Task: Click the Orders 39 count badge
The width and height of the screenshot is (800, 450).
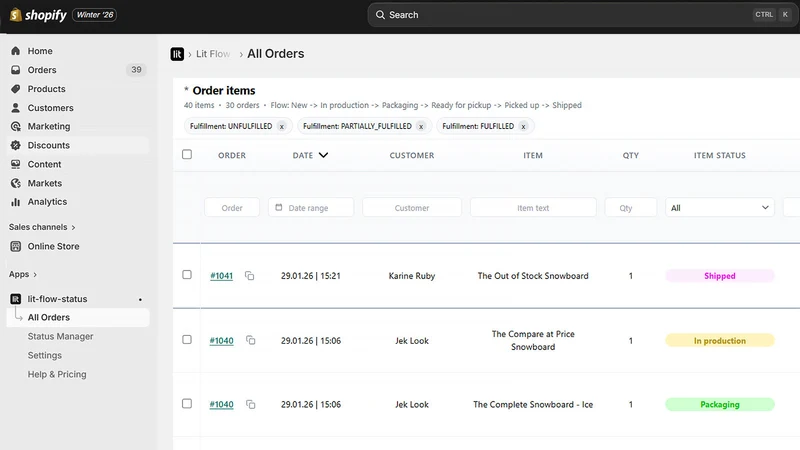Action: click(136, 70)
